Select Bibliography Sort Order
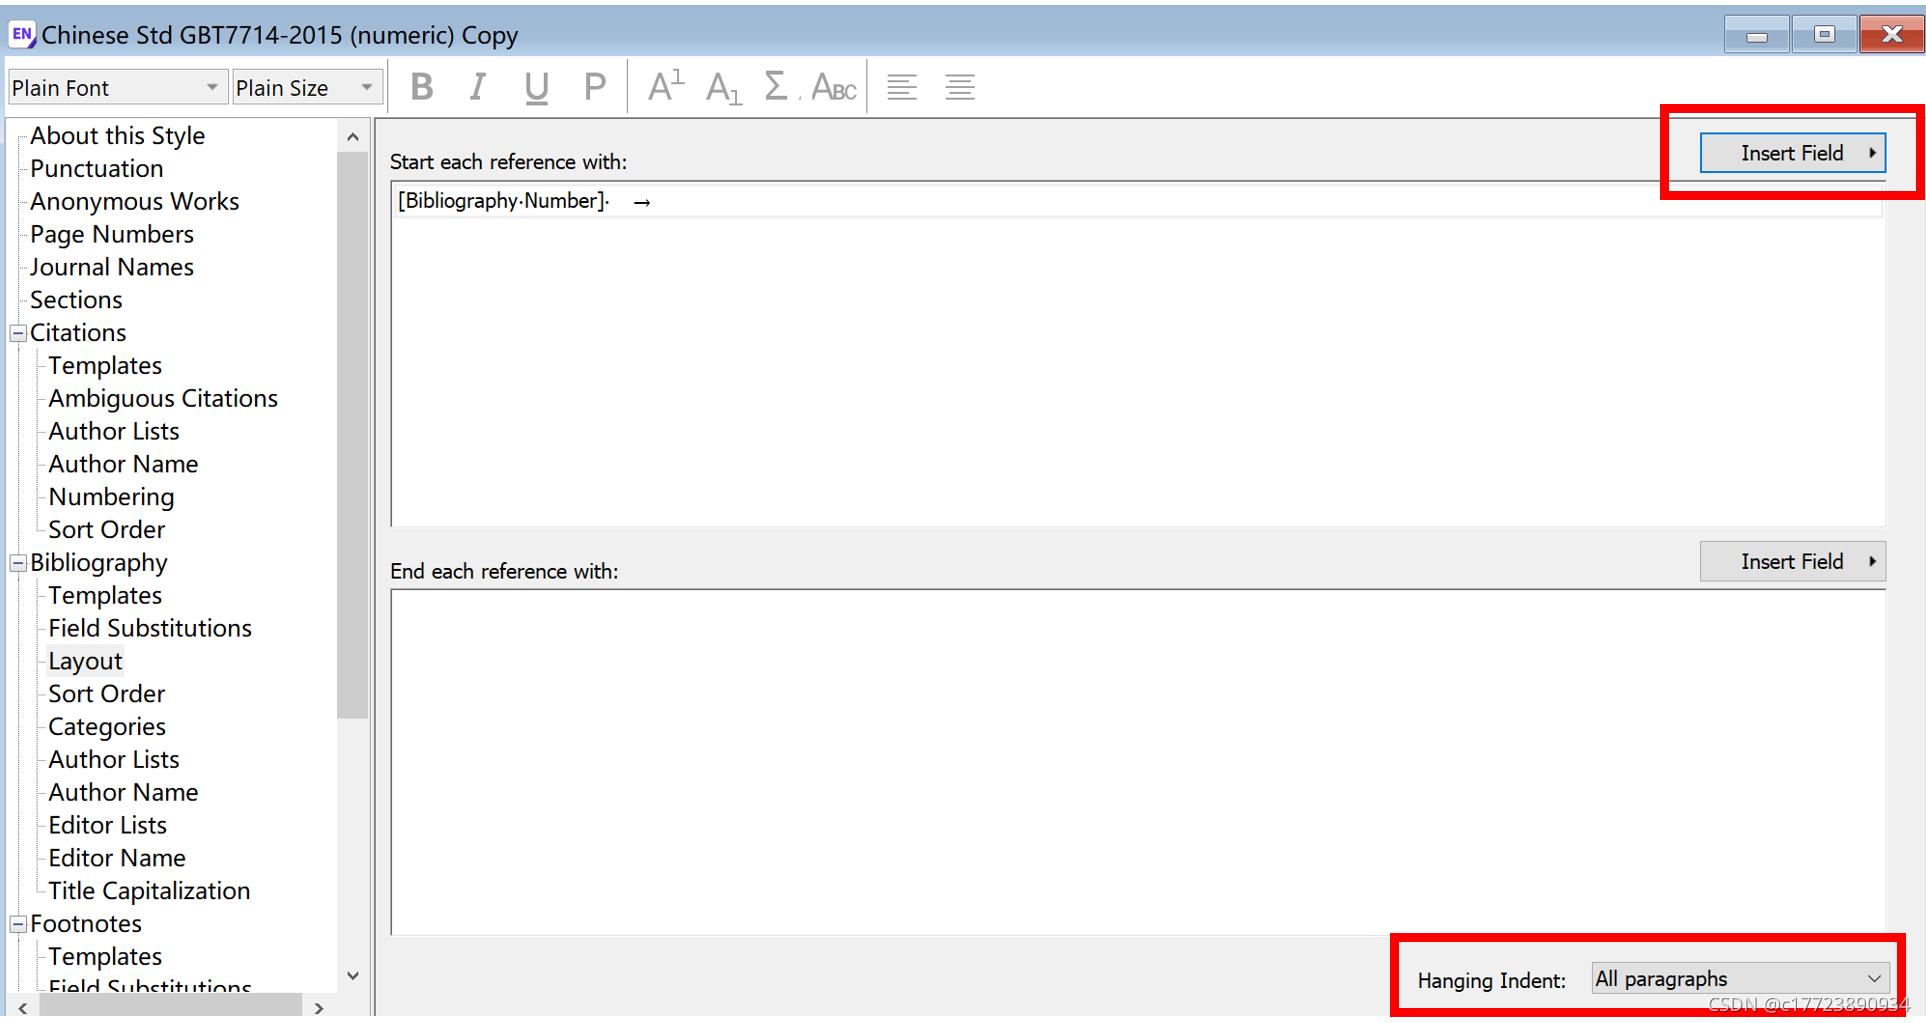1926x1023 pixels. [x=106, y=694]
